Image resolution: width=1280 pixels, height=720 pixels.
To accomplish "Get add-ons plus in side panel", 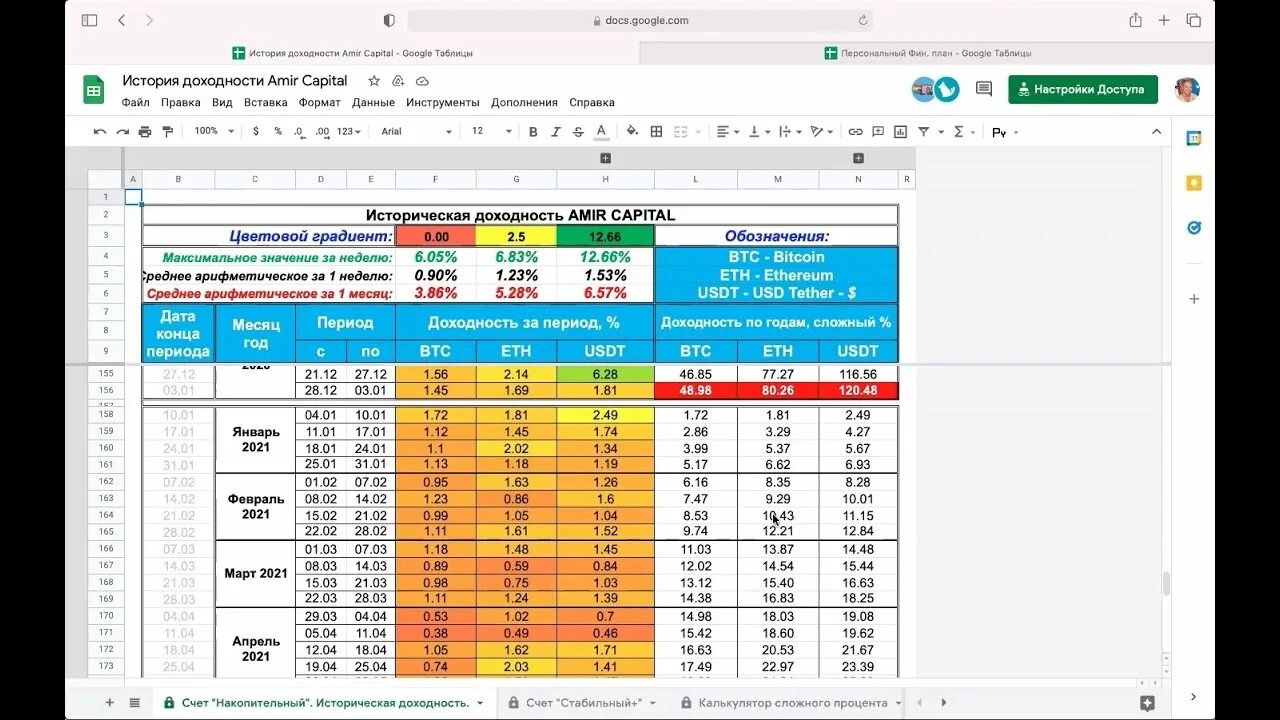I will click(x=1193, y=299).
